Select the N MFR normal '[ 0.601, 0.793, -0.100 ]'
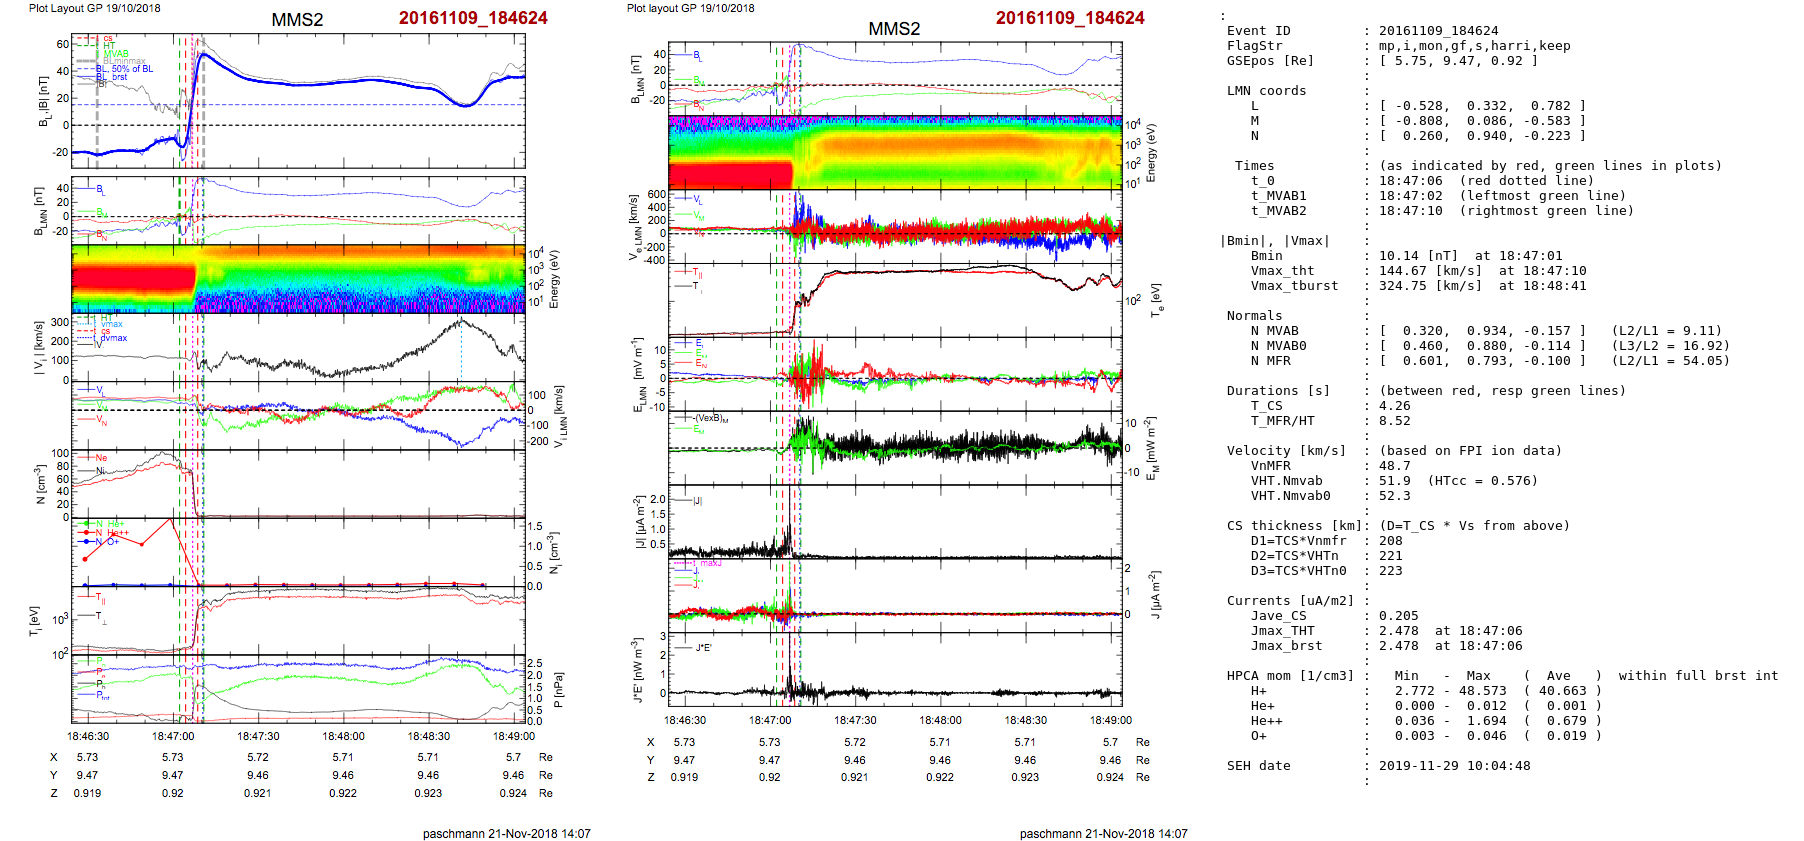This screenshot has width=1804, height=841. (x=1482, y=361)
